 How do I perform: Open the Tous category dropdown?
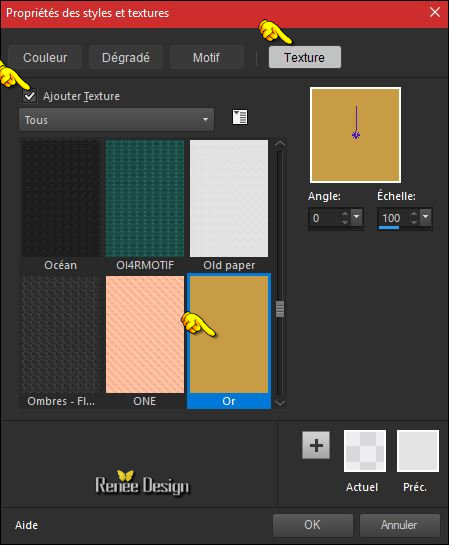(116, 120)
